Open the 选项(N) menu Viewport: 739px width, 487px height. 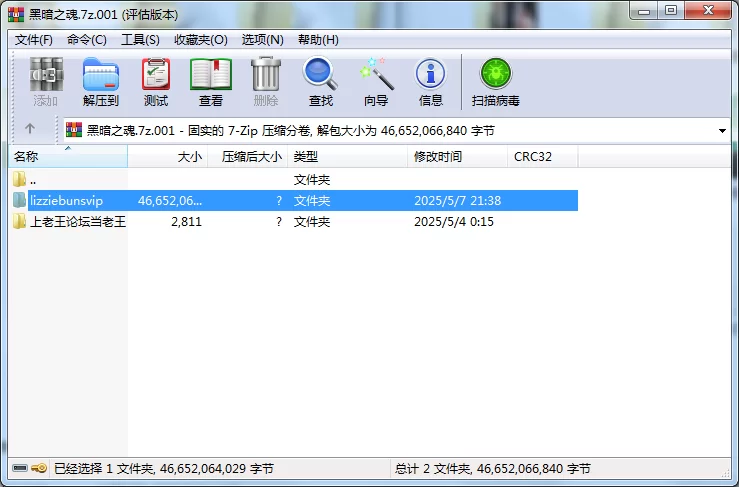click(263, 40)
